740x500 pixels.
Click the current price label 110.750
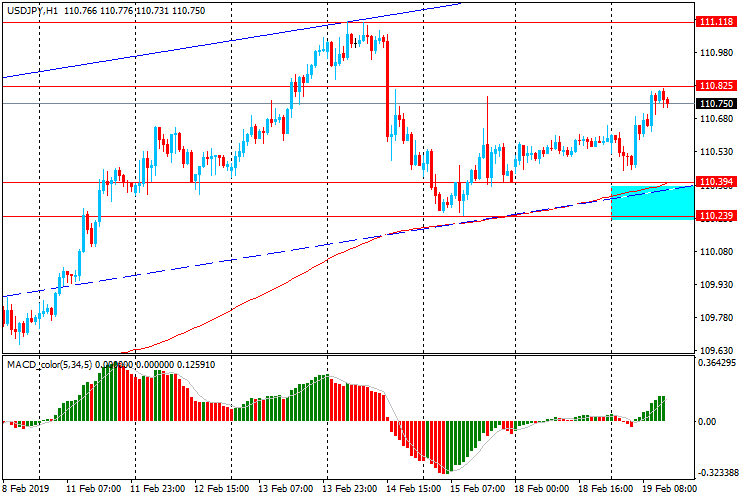tap(716, 103)
